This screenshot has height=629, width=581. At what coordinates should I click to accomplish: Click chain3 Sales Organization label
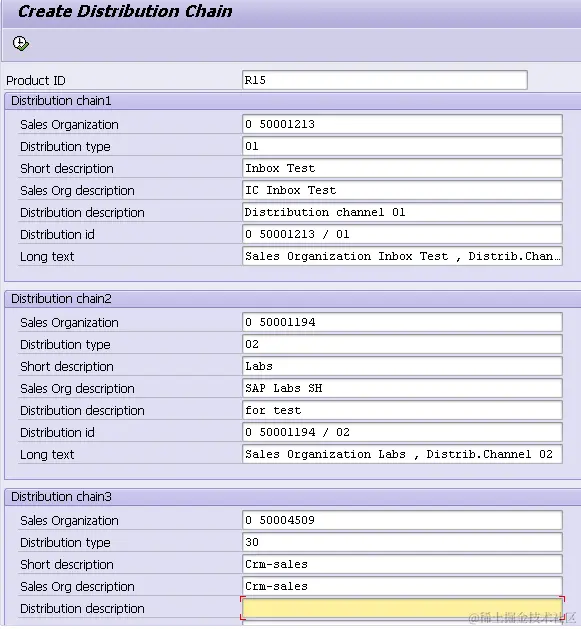click(x=69, y=521)
